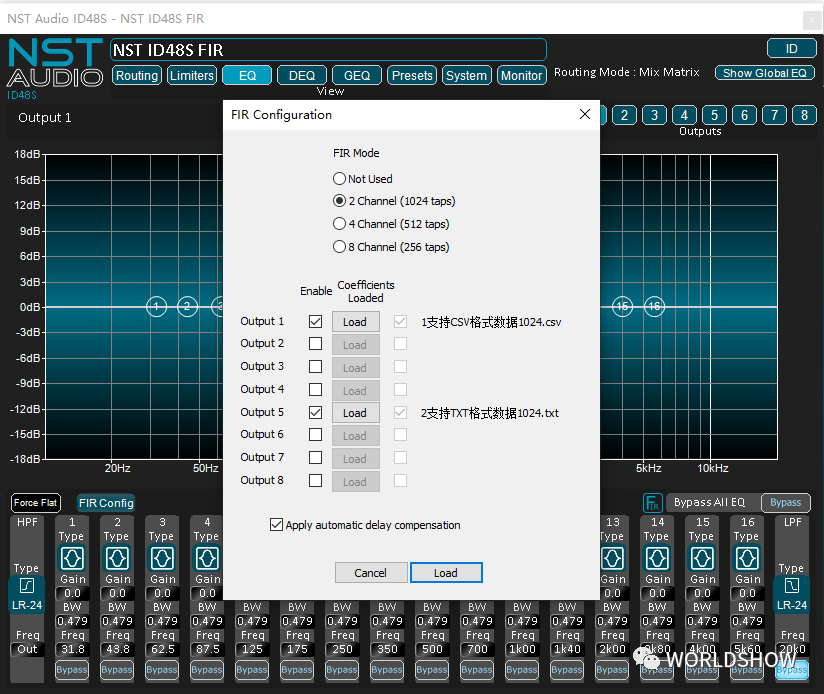
Task: Click Force Flat button
Action: 36,503
